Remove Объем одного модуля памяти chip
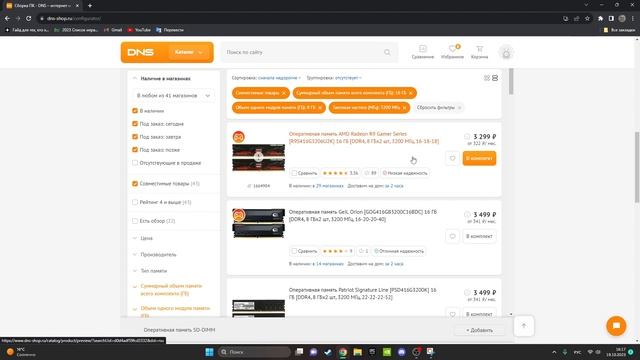The image size is (640, 360). [320, 108]
